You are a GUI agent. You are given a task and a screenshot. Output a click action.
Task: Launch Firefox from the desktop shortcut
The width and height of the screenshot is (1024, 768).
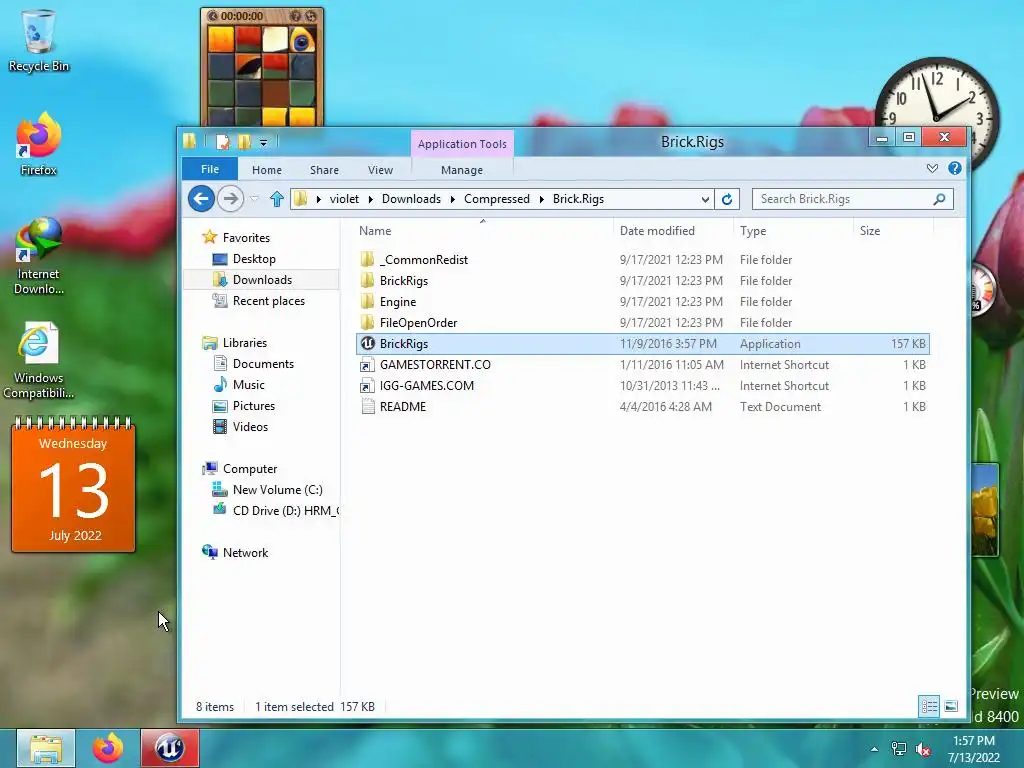pyautogui.click(x=38, y=144)
